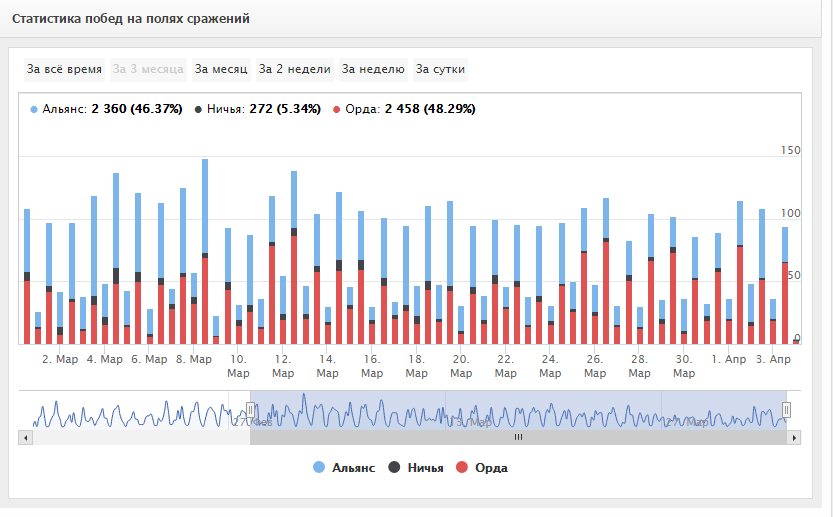Click the unselected navigator area before 27 Фев
This screenshot has height=517, width=833.
tap(134, 411)
